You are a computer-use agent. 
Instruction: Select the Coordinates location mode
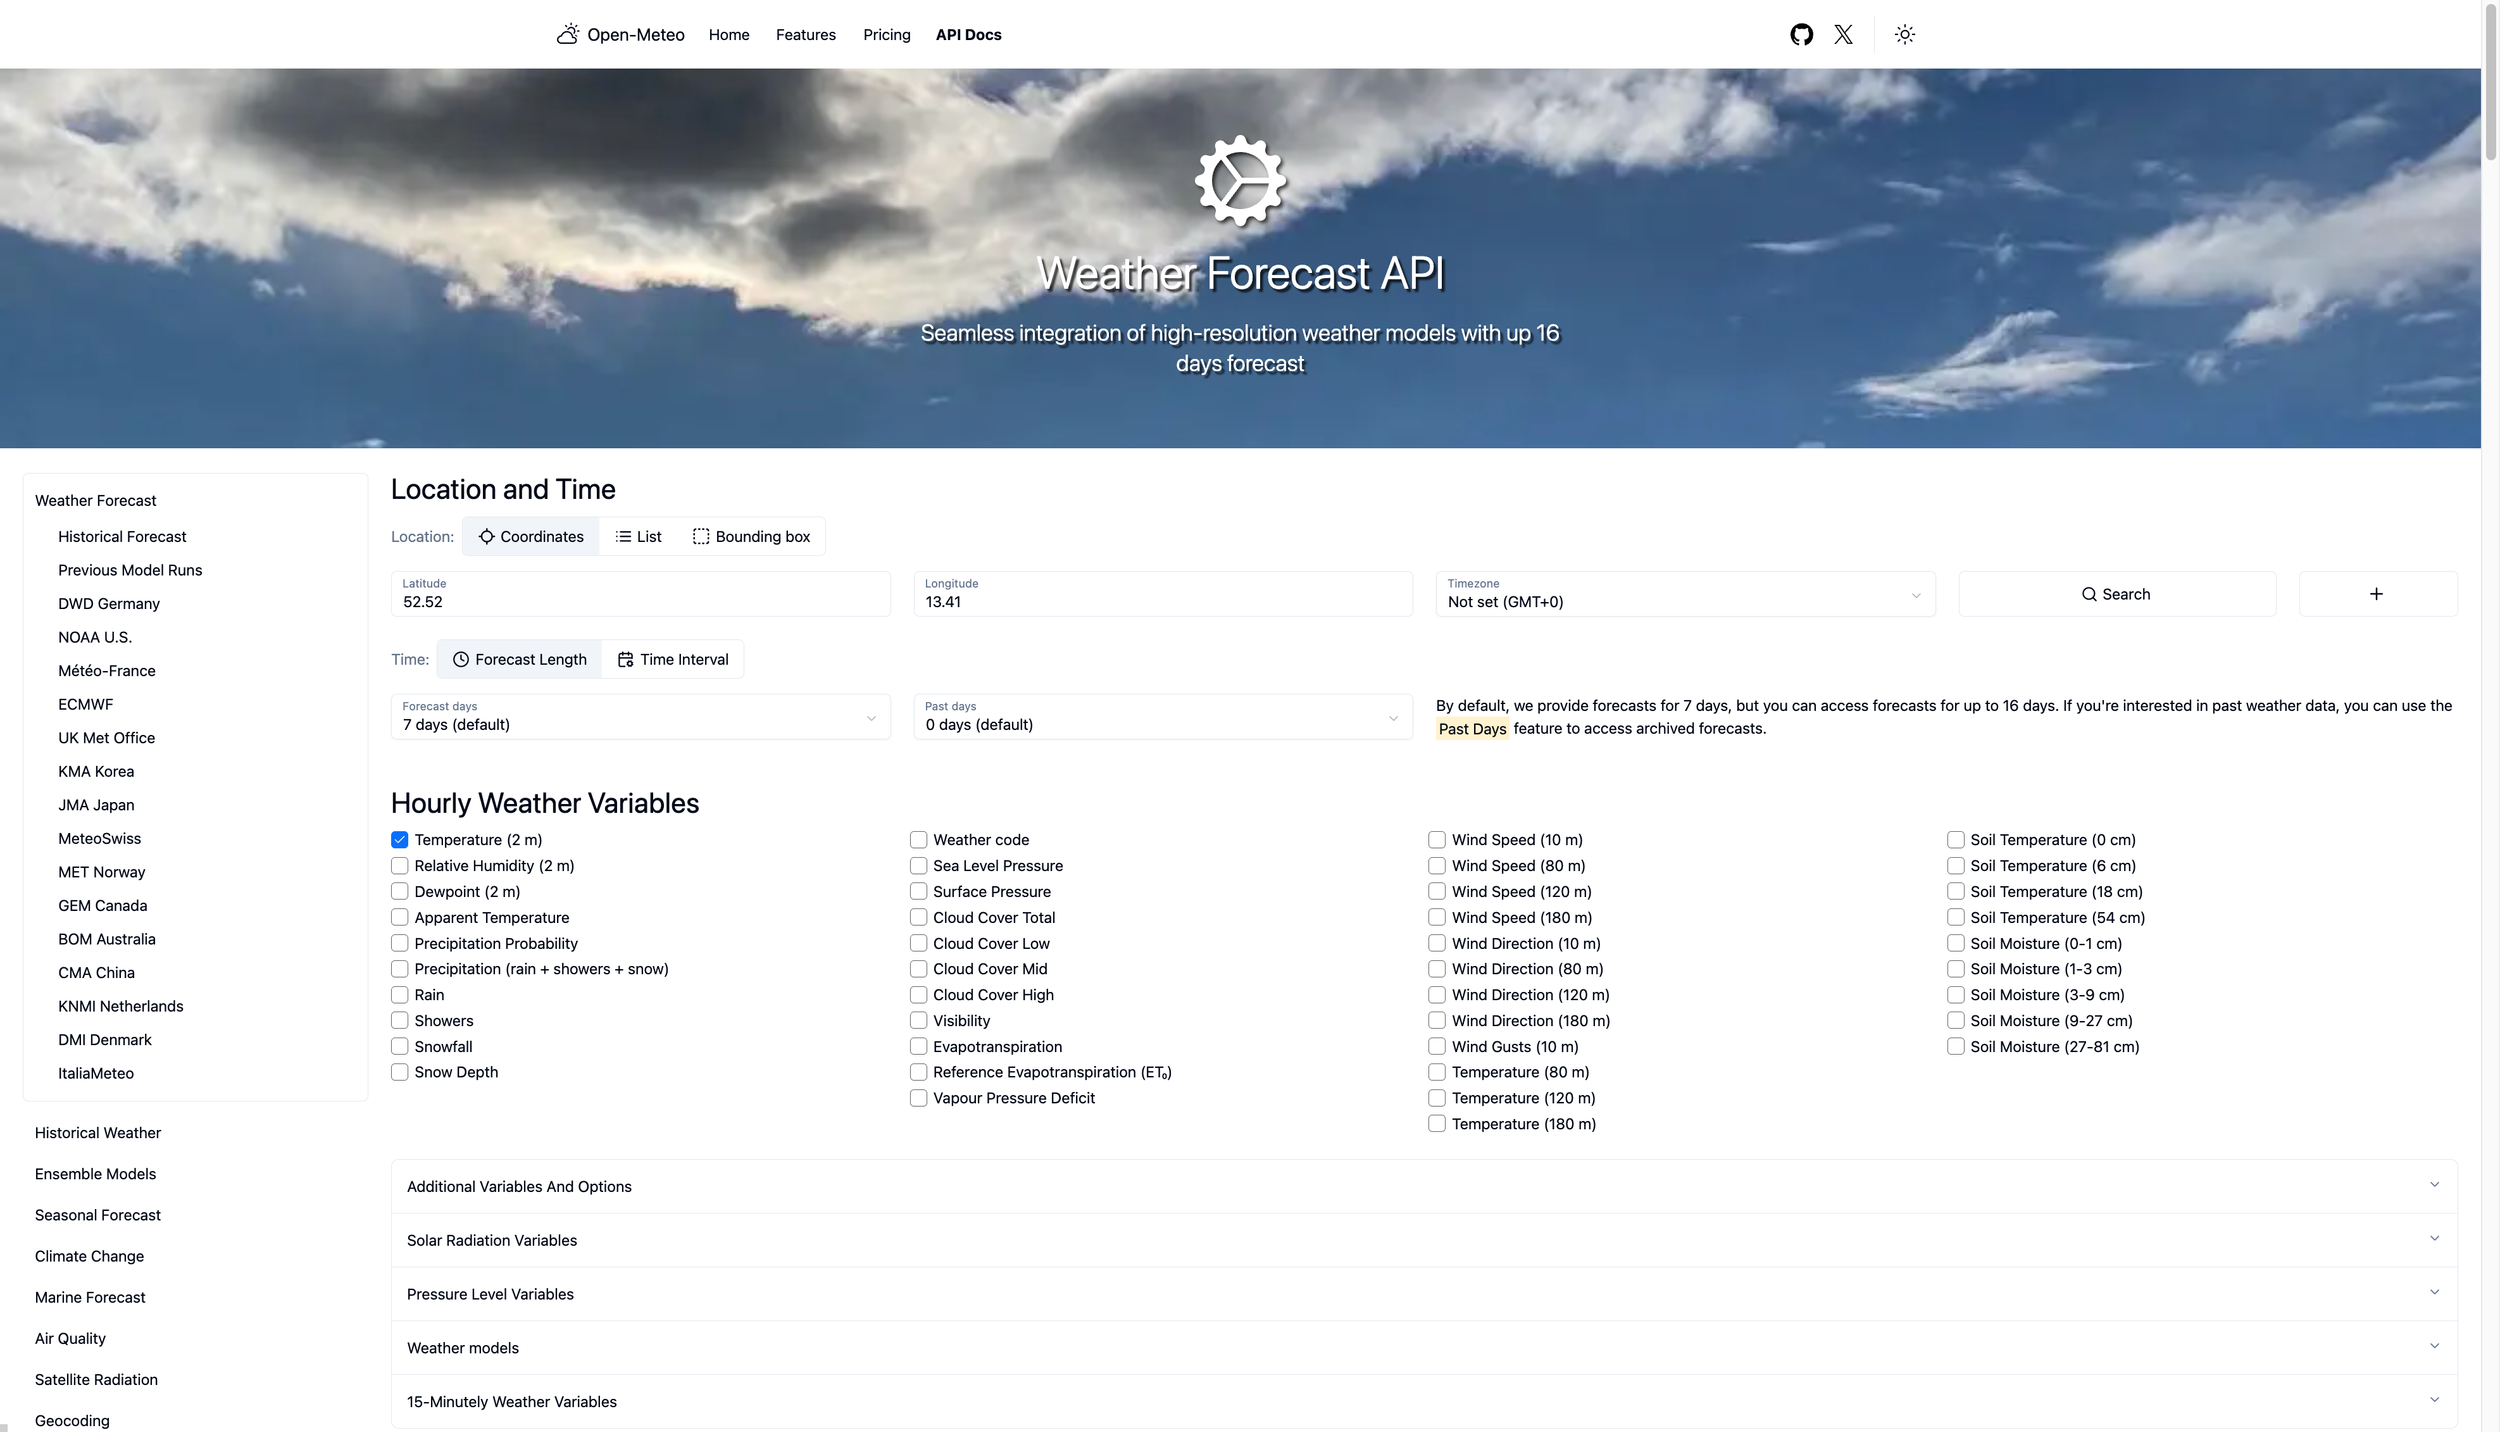(x=531, y=536)
